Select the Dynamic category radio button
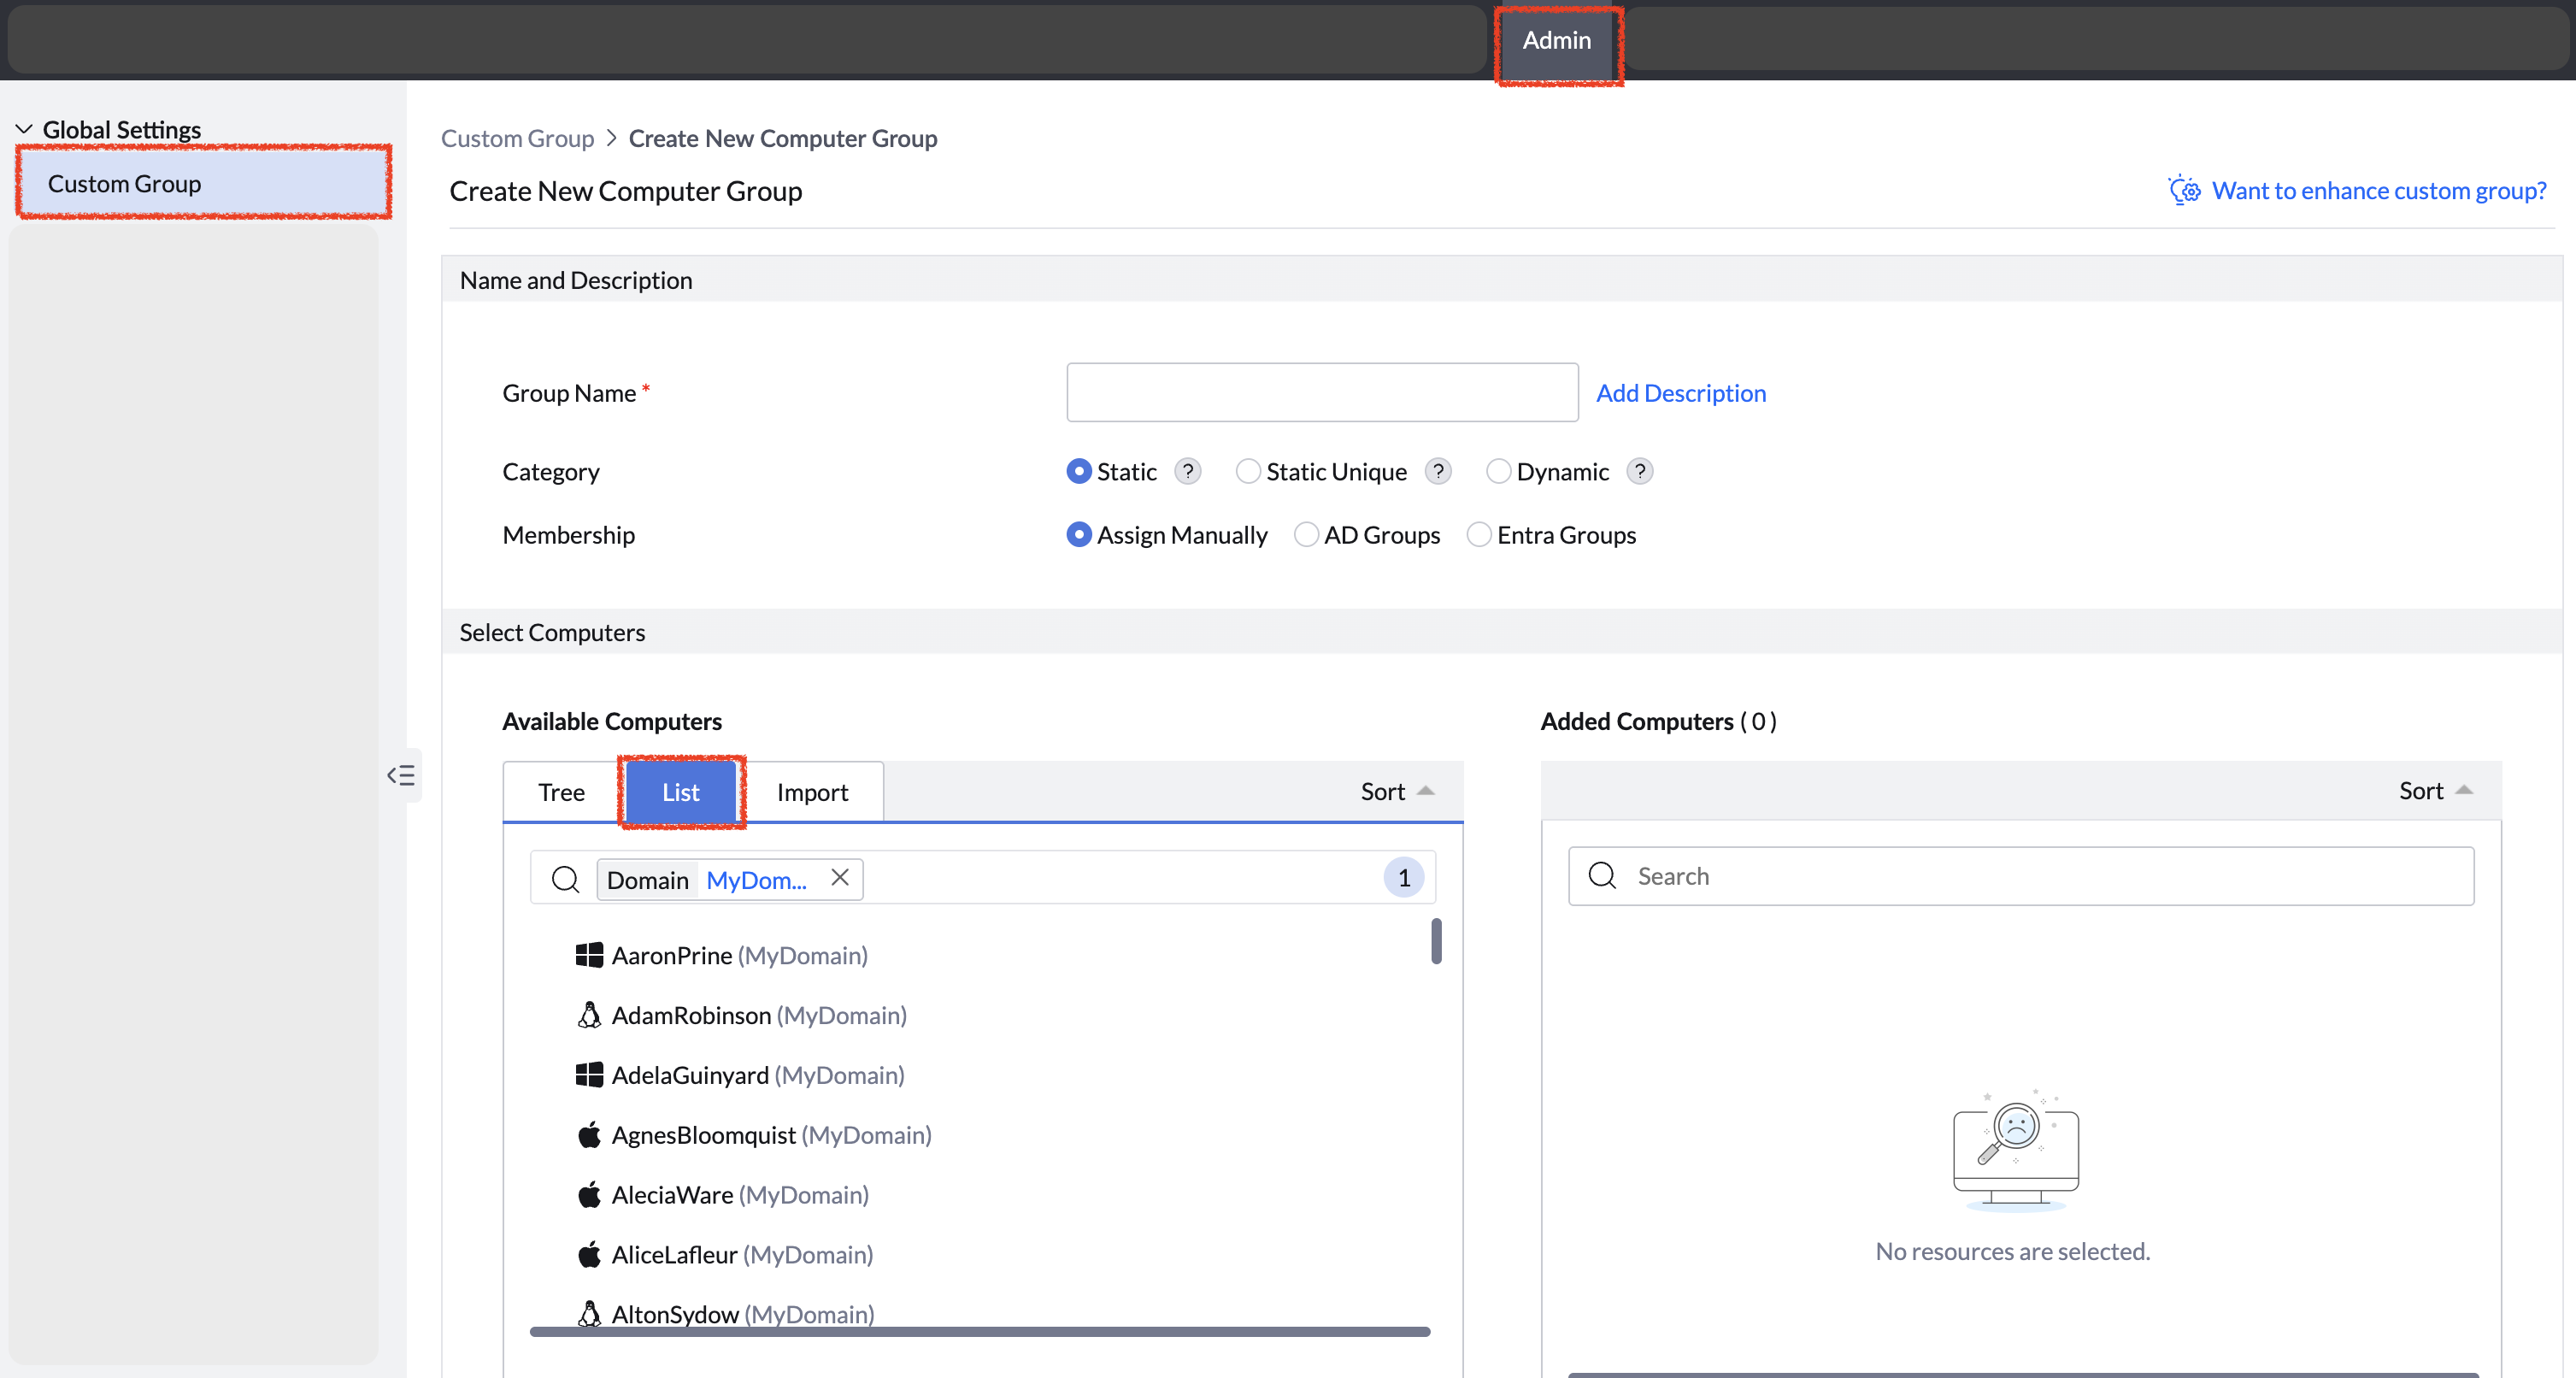This screenshot has width=2576, height=1378. (x=1497, y=471)
